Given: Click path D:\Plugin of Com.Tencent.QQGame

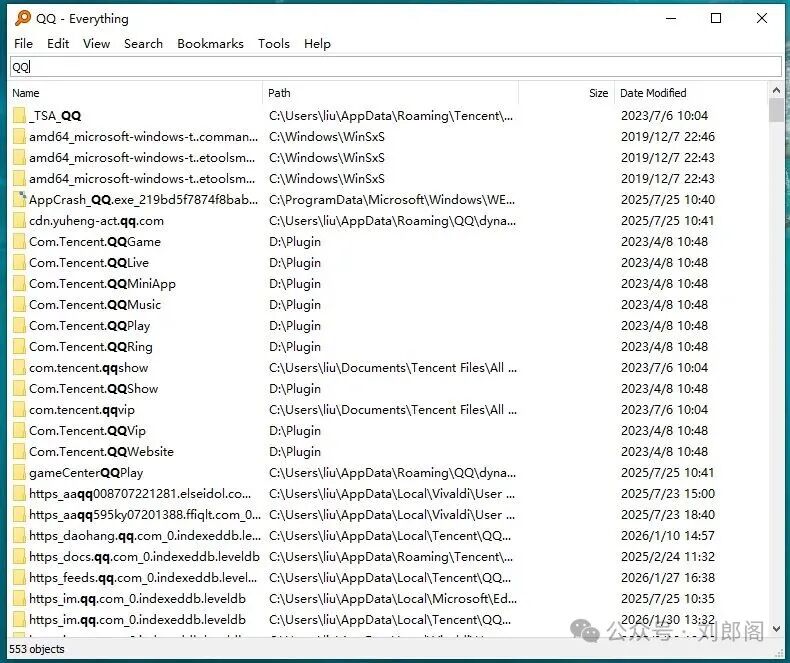Looking at the screenshot, I should 295,242.
